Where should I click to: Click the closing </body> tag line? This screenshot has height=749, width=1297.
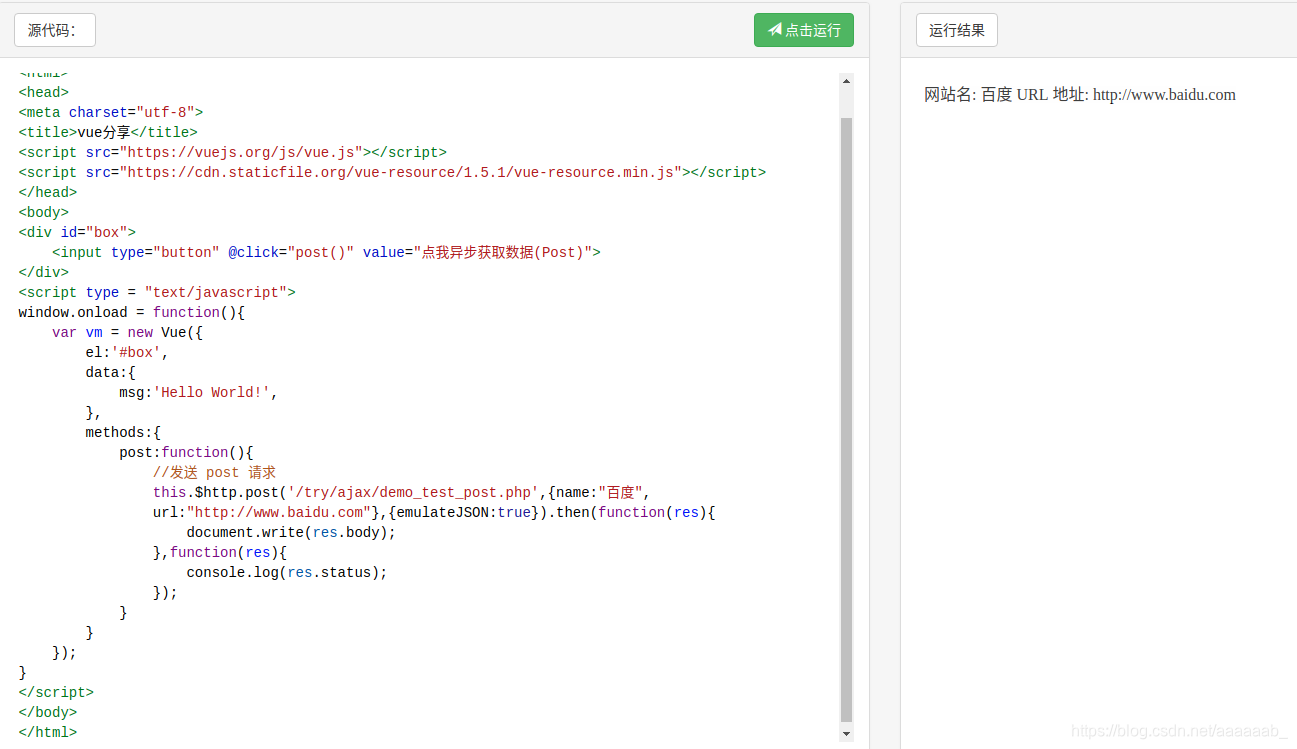click(47, 712)
